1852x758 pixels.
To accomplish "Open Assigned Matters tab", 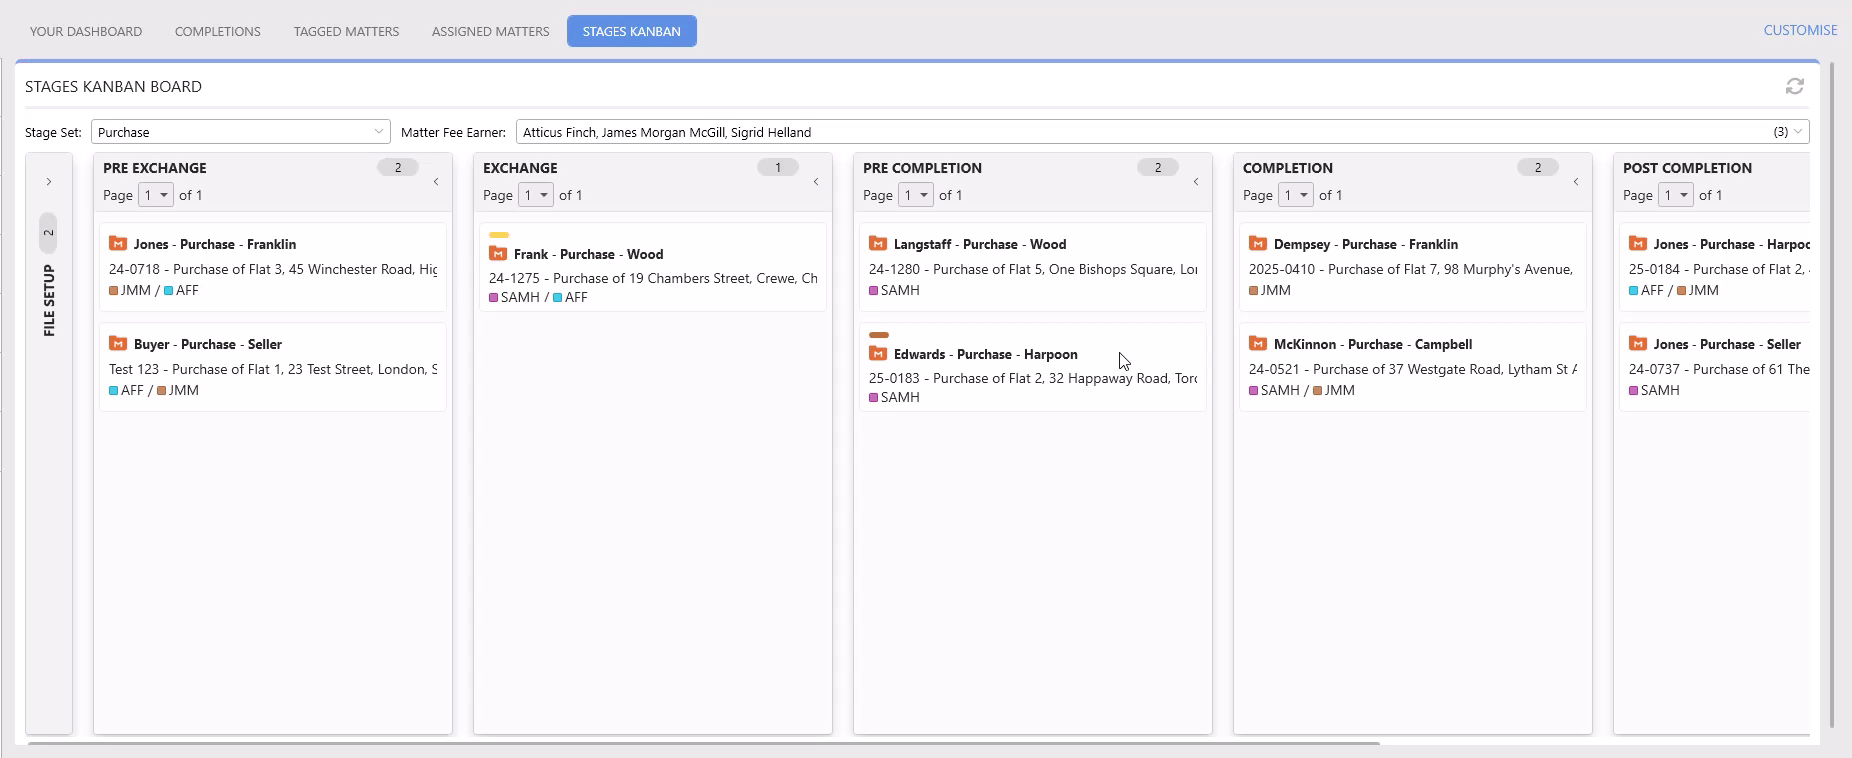I will [491, 31].
